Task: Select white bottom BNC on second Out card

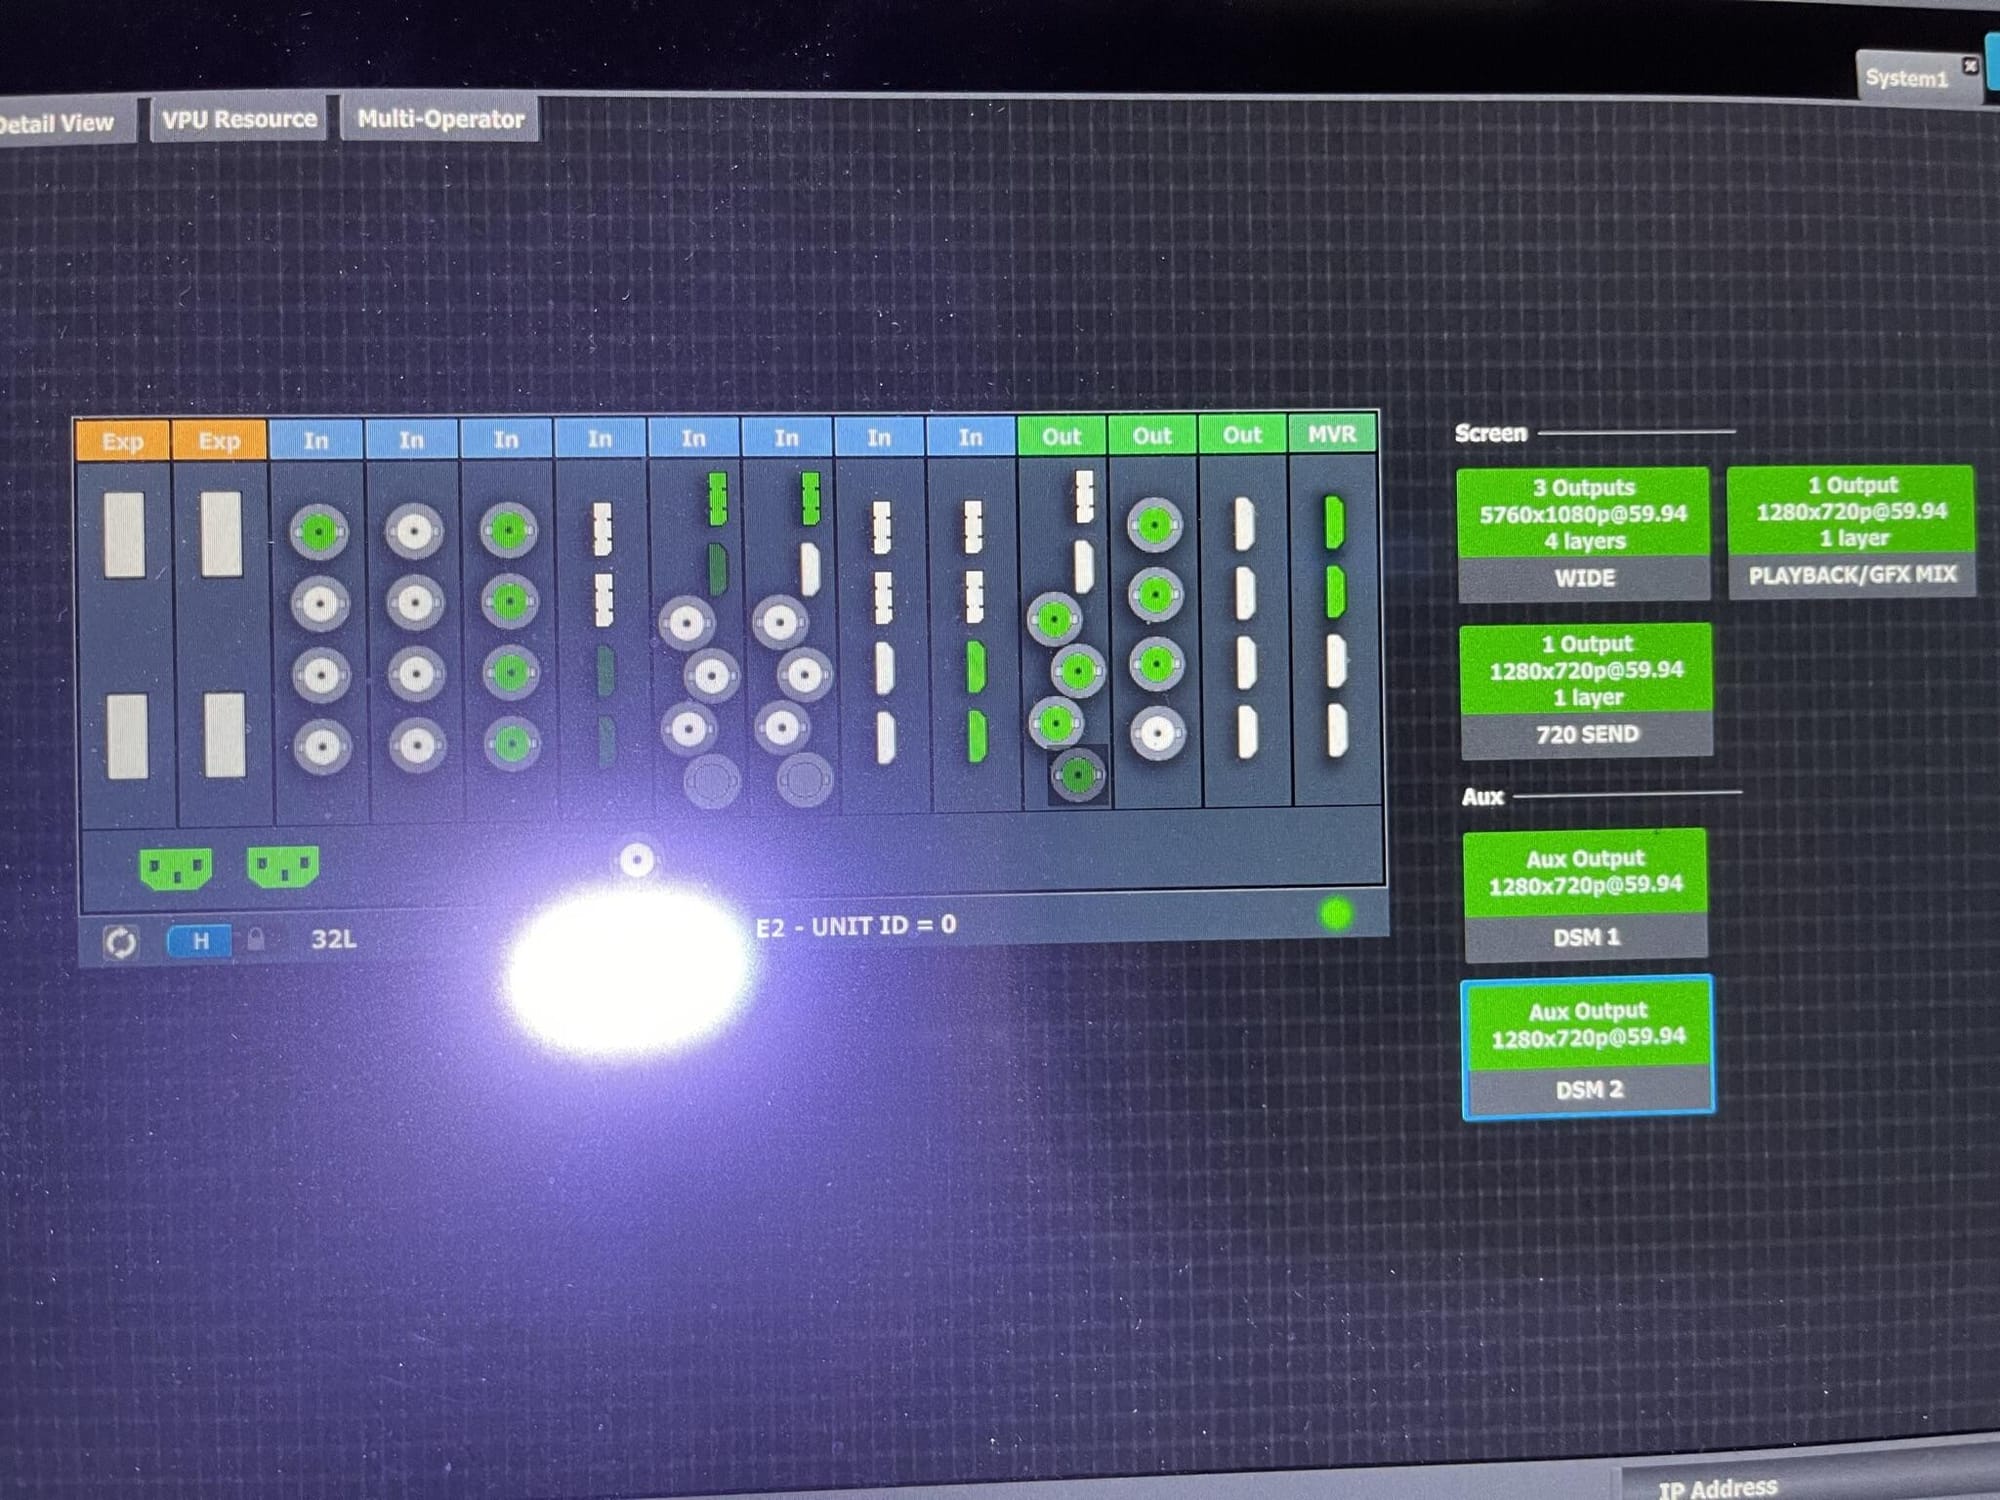Action: pos(1158,734)
